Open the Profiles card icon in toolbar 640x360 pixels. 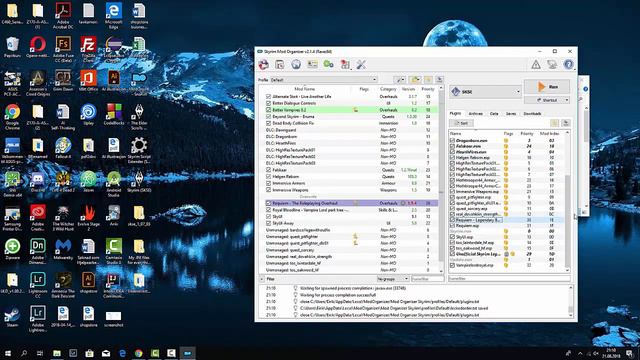click(312, 64)
